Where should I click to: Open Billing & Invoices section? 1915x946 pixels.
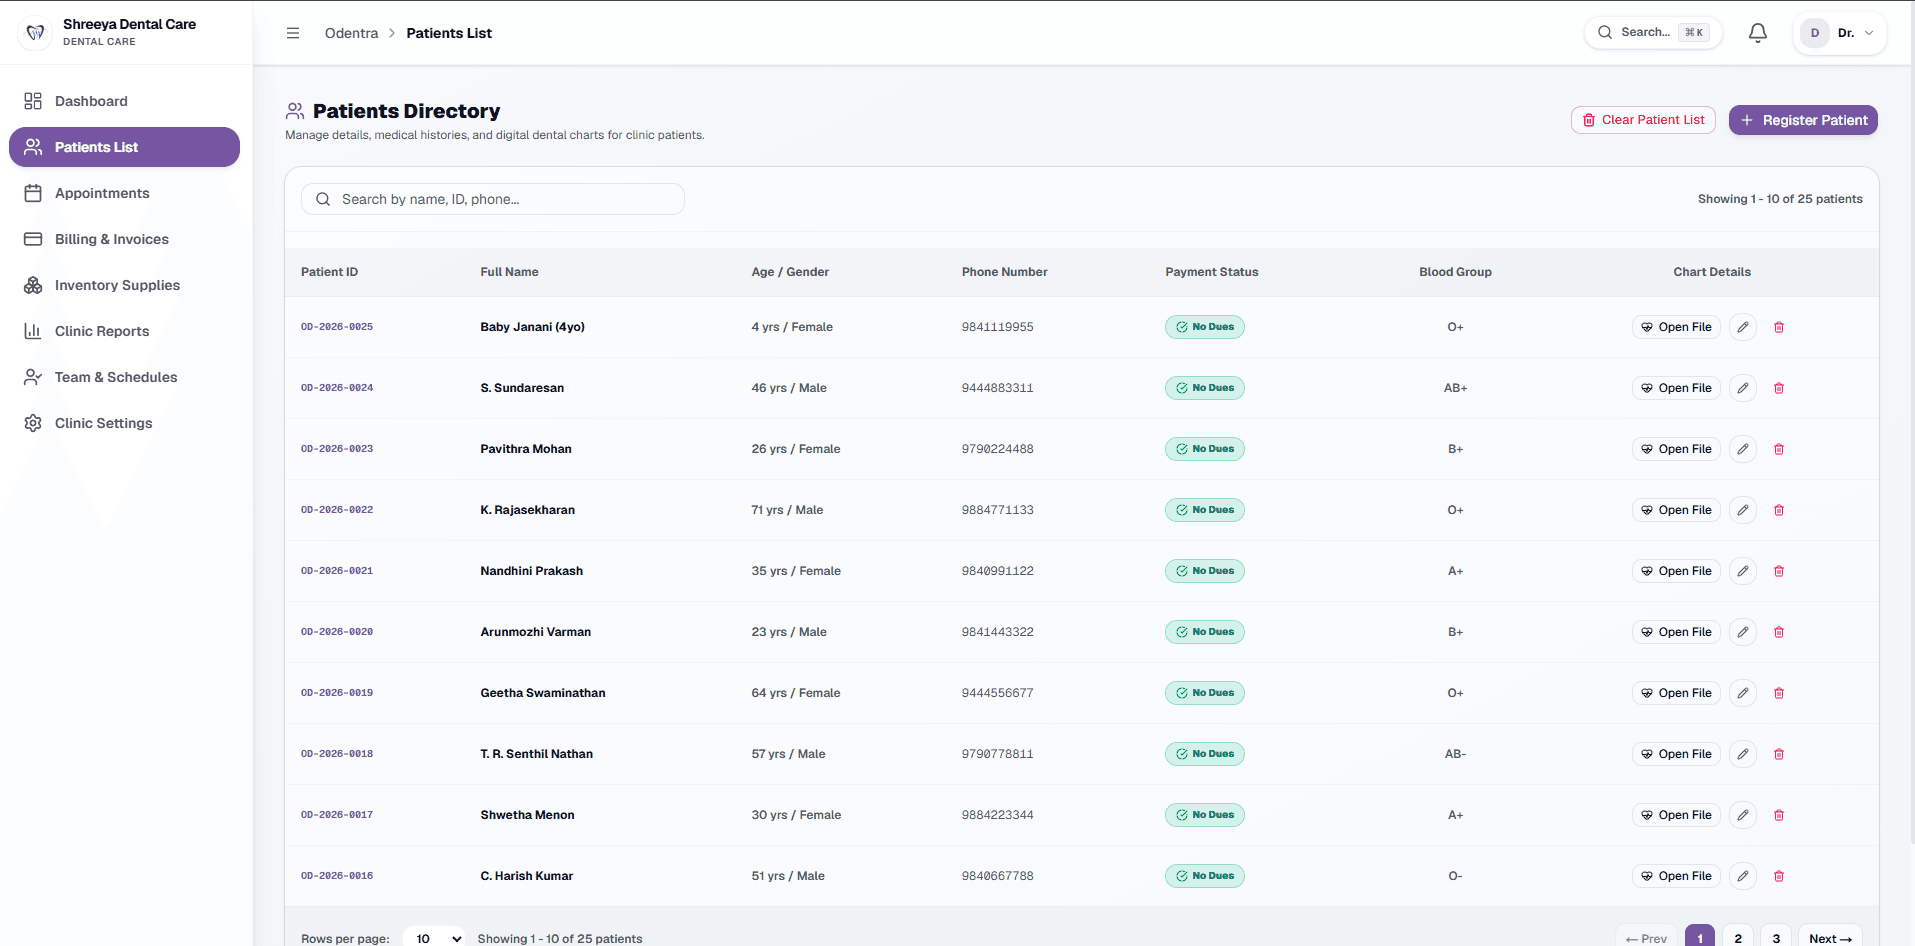(x=124, y=239)
